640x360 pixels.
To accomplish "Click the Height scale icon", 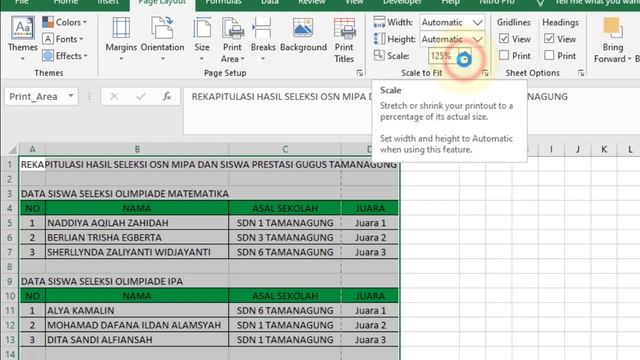I will tap(379, 39).
